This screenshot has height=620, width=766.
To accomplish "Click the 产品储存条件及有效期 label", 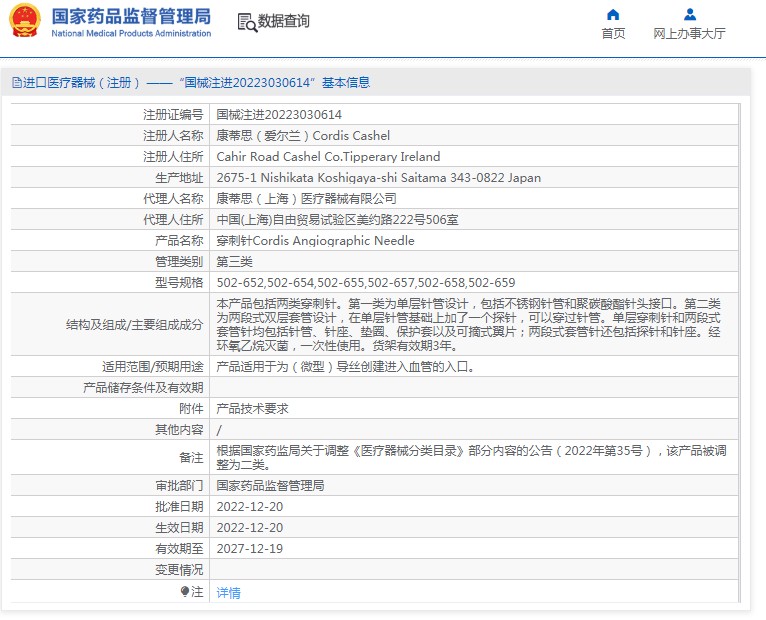I will click(143, 388).
